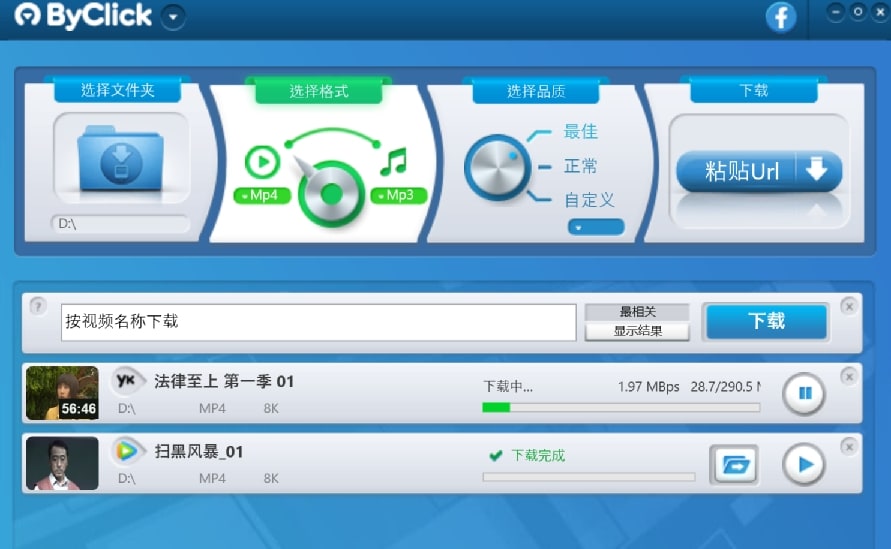Viewport: 891px width, 549px height.
Task: Choose the 显示结果 search option
Action: coord(636,331)
